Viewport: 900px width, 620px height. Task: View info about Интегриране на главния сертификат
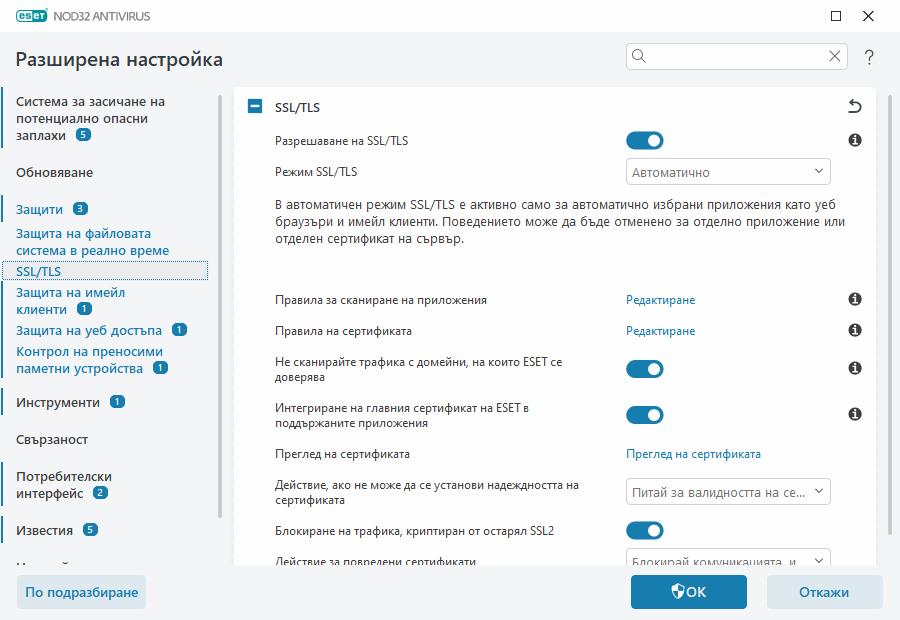pos(855,414)
